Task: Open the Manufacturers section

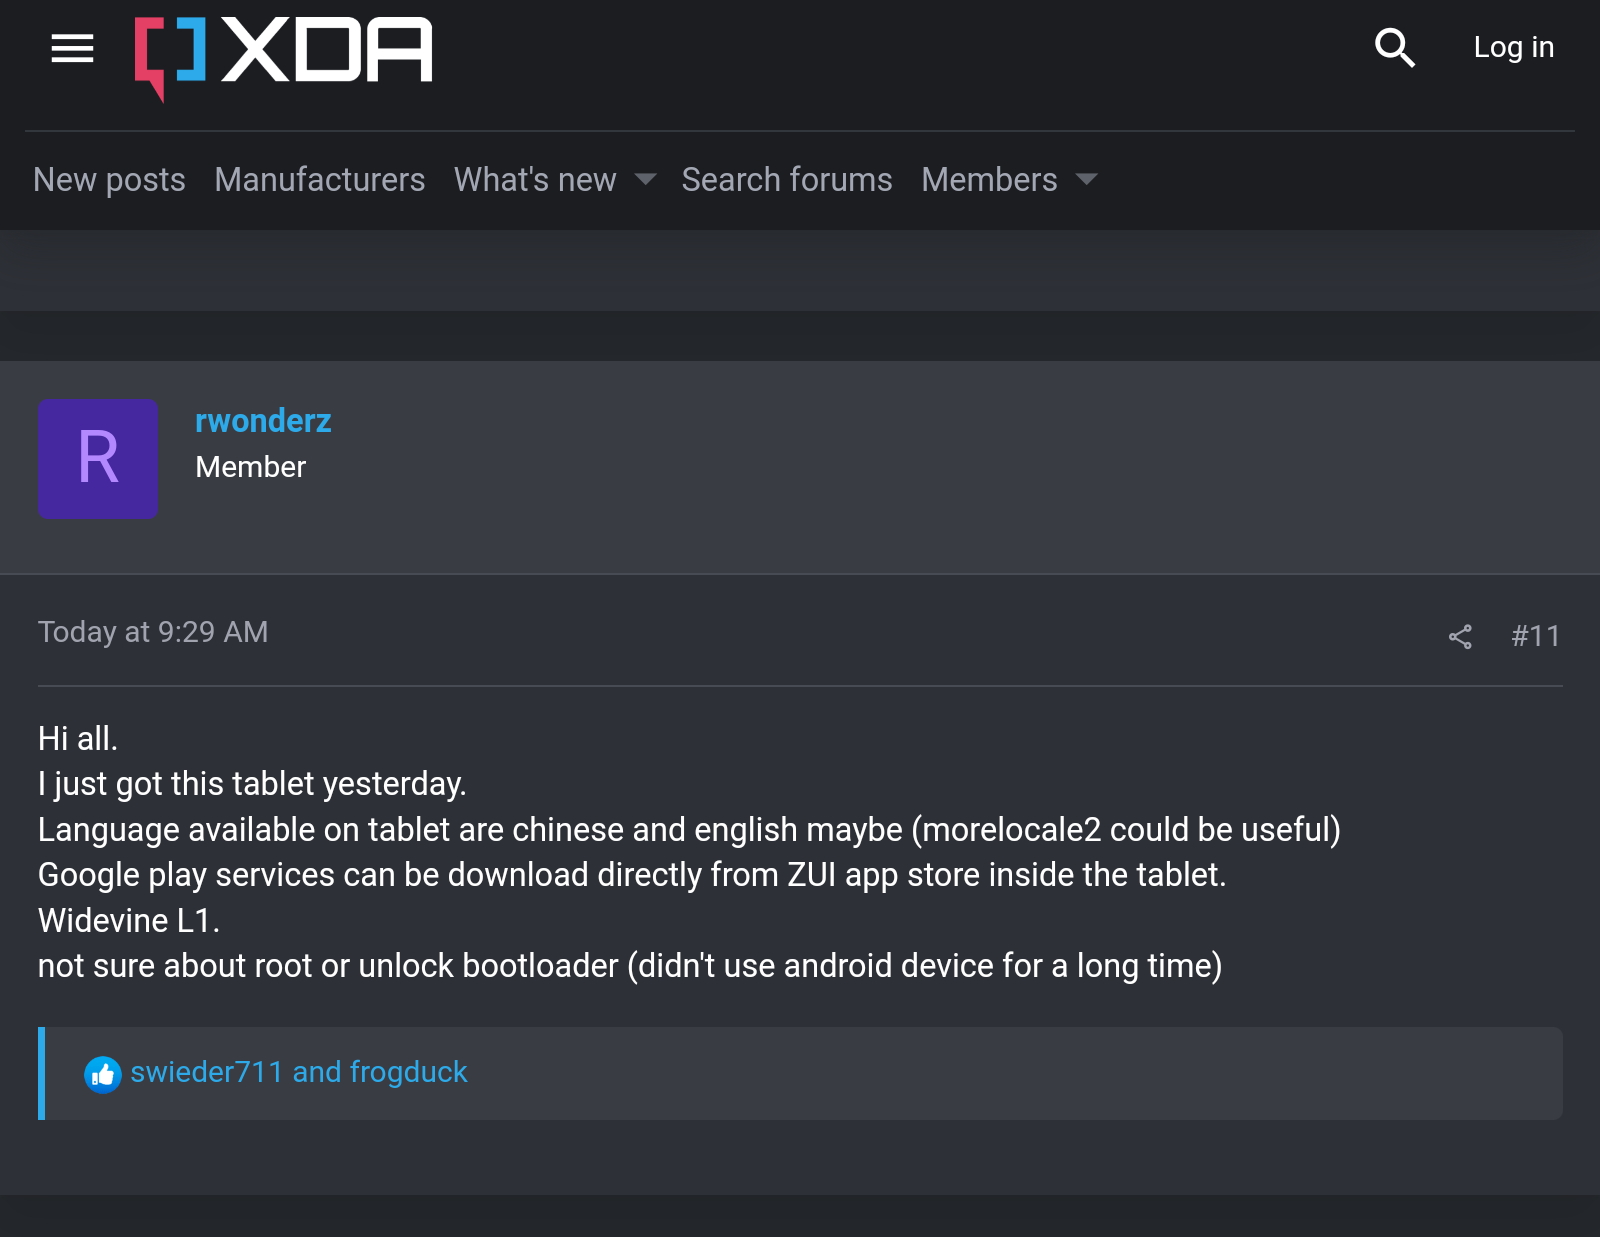Action: click(x=320, y=180)
